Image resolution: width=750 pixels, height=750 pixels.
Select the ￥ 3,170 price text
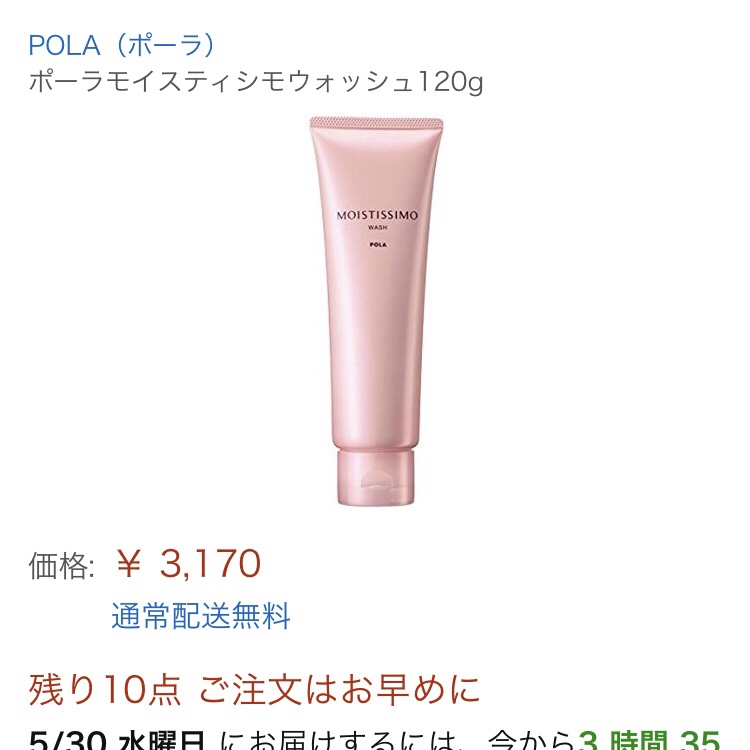click(x=189, y=563)
